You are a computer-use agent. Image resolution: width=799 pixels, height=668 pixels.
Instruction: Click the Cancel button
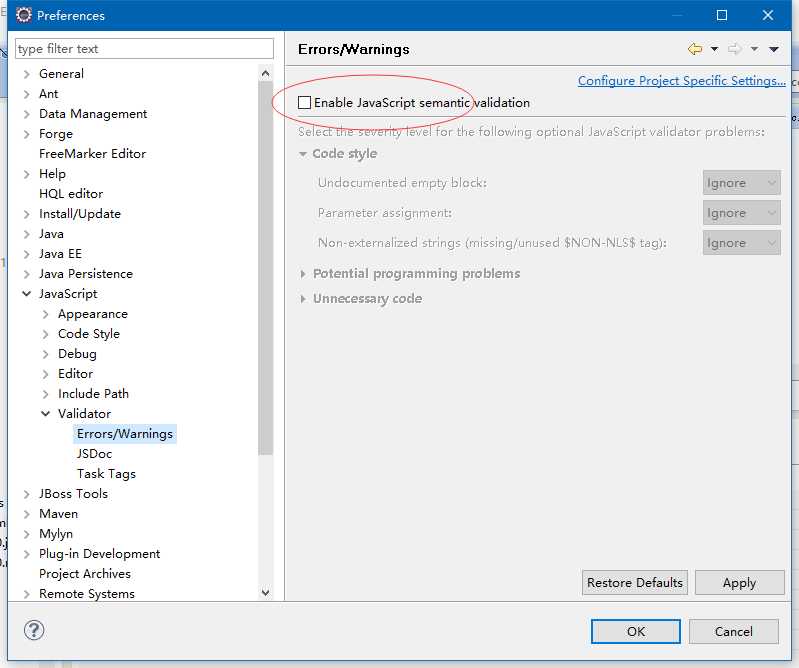click(734, 631)
